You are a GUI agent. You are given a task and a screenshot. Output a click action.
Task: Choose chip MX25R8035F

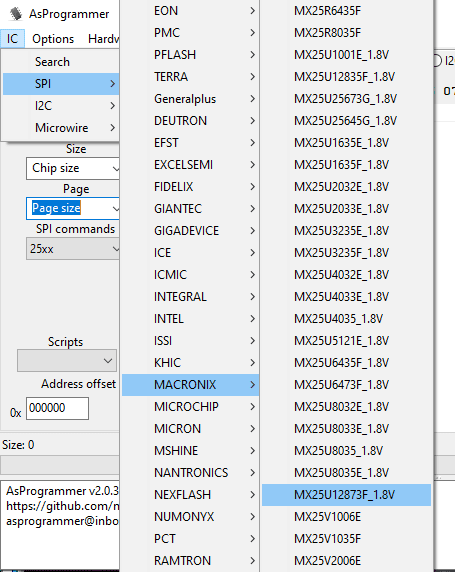[x=346, y=32]
